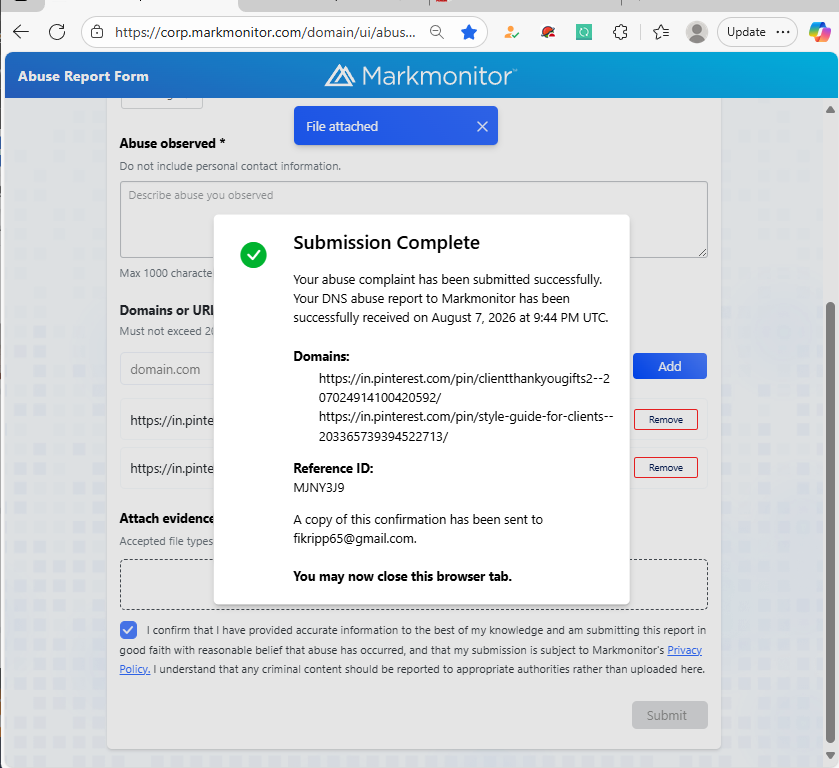Click the style-guide-for-clients pinterest URL text

[x=466, y=427]
